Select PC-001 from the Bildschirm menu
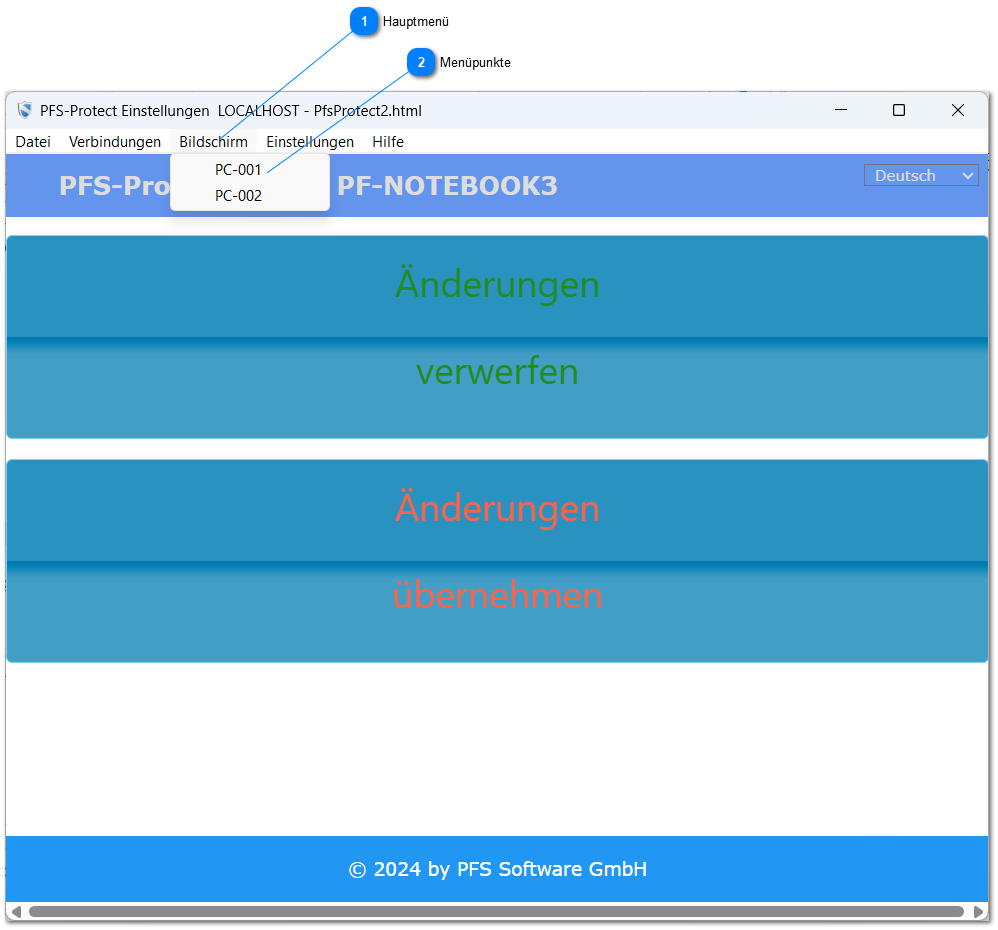 (238, 170)
